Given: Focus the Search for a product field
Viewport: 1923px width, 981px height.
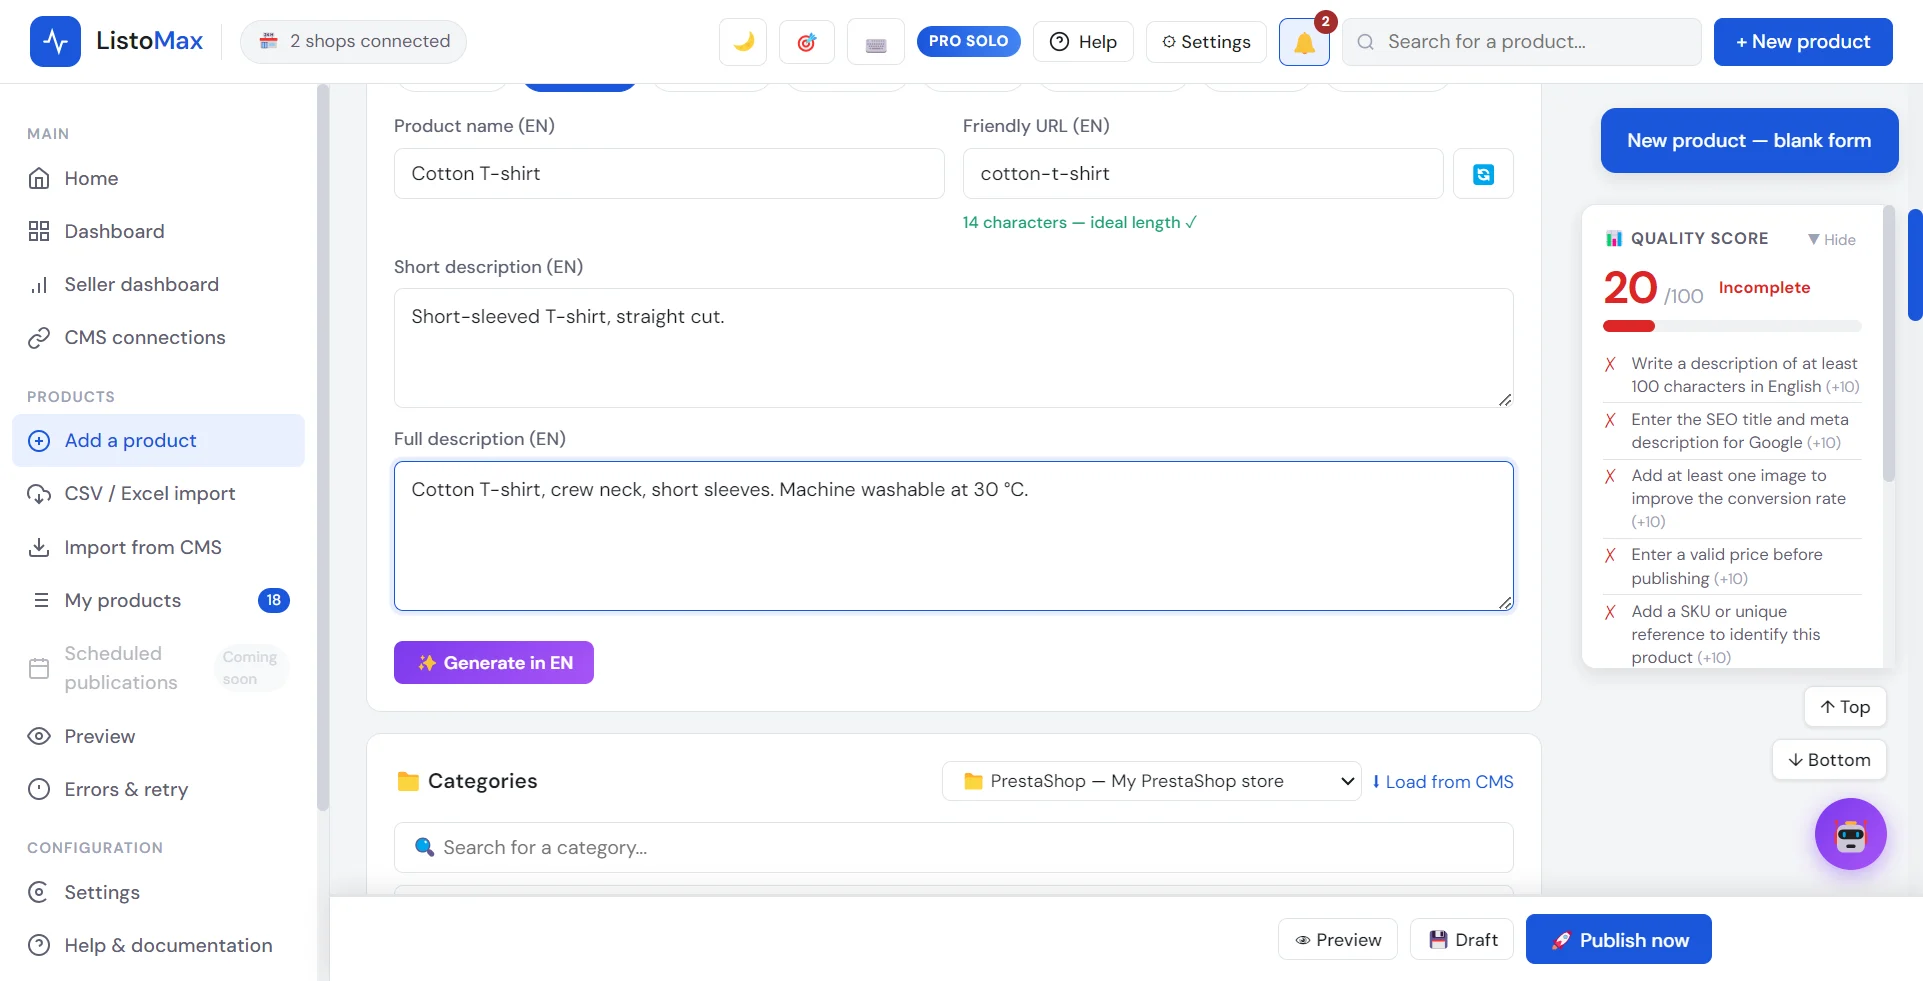Looking at the screenshot, I should pos(1522,42).
